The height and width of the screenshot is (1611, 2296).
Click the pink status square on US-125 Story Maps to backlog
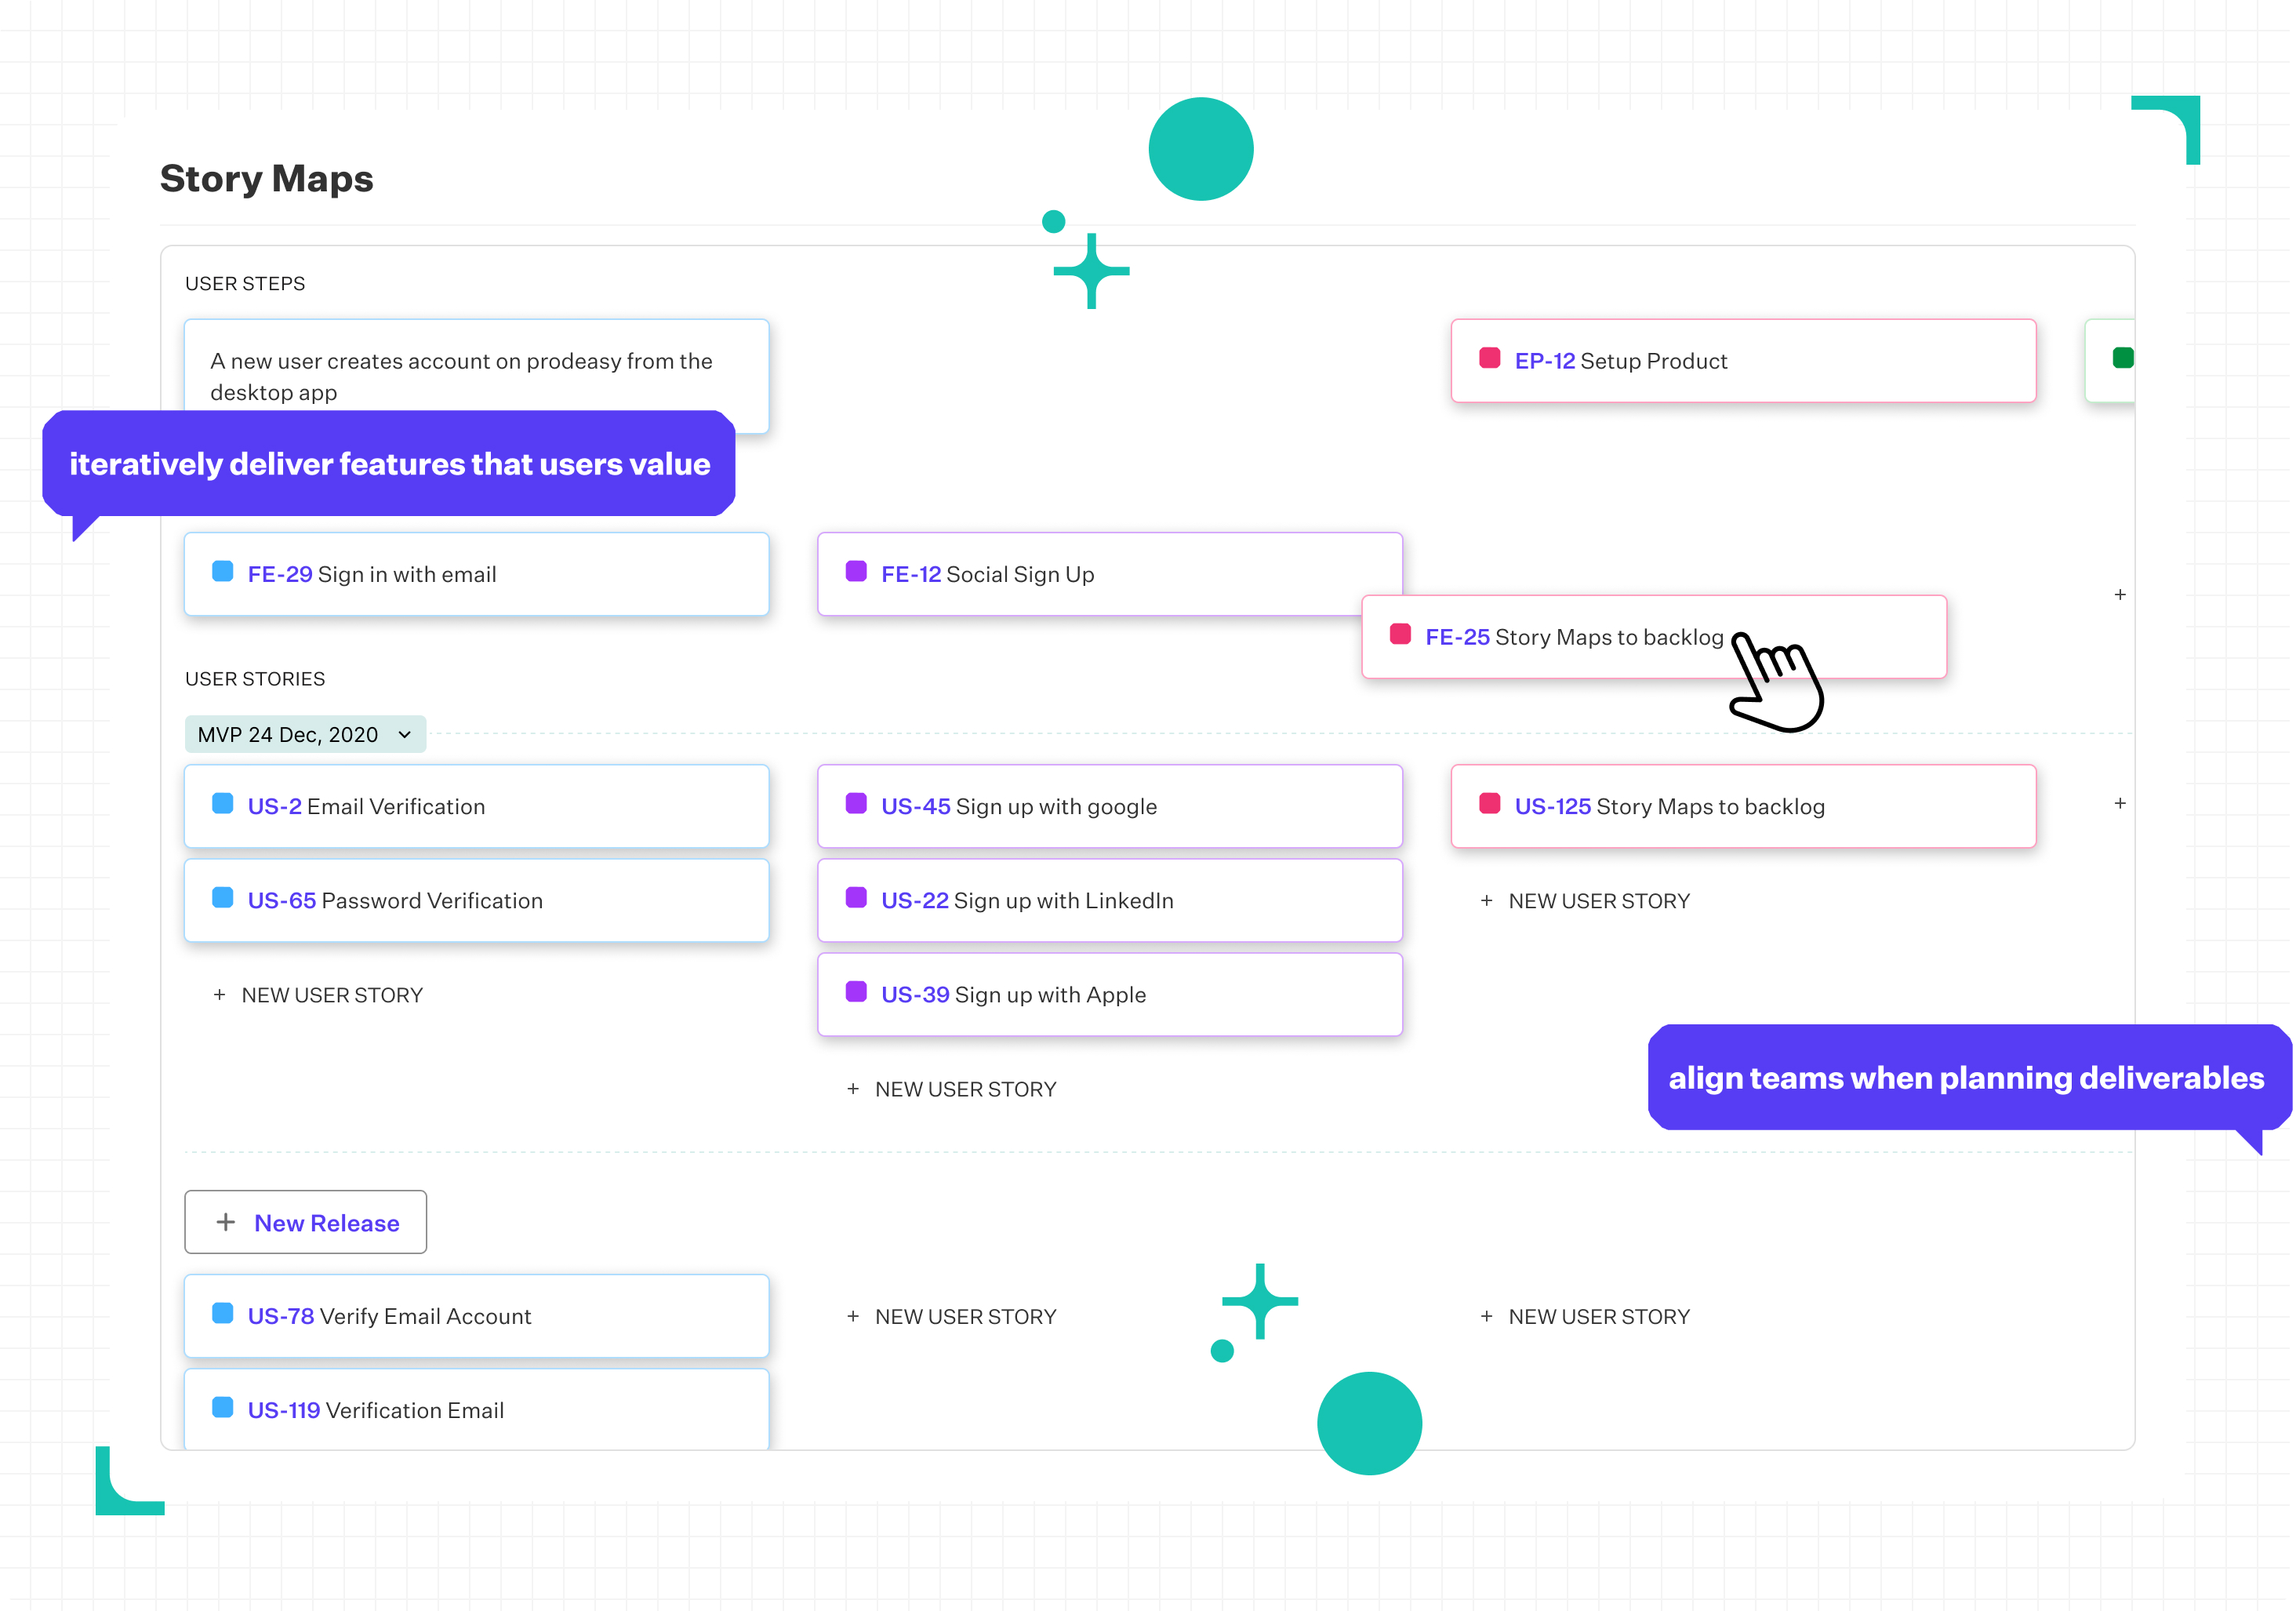tap(1489, 804)
